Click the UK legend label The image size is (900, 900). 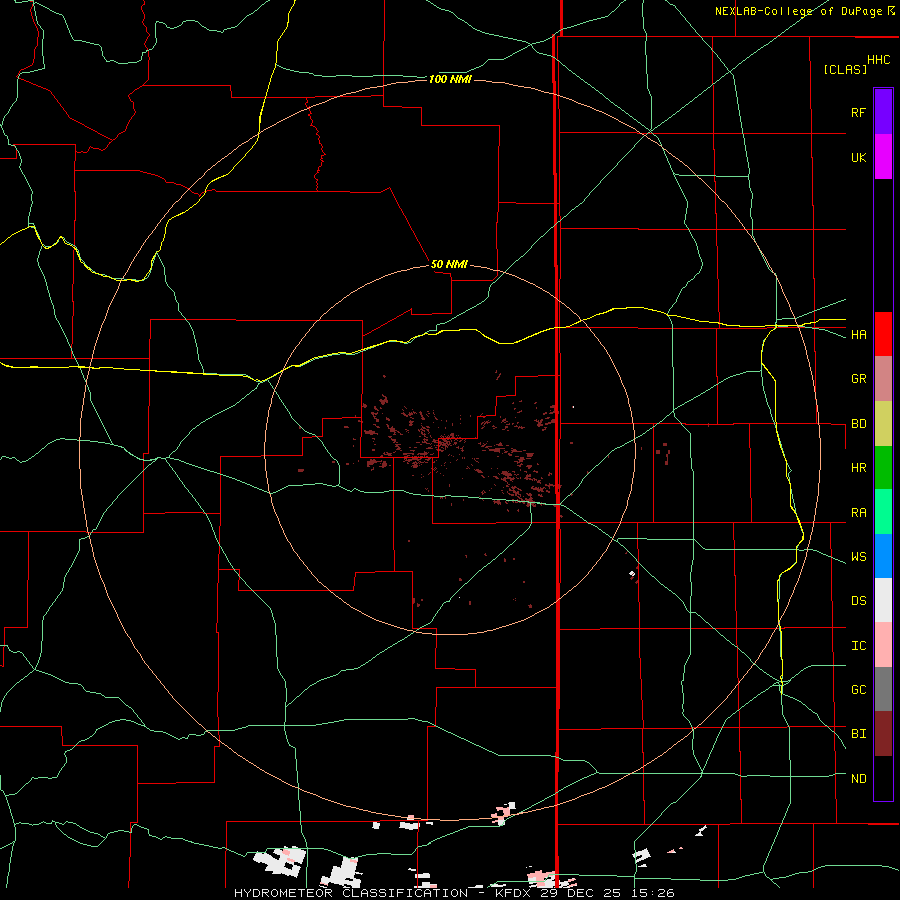pos(858,157)
